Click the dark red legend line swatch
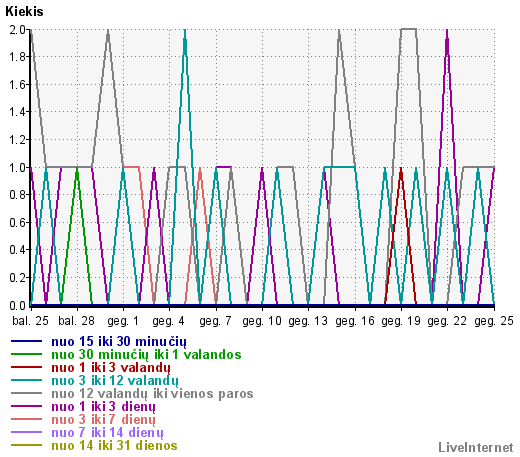Screen dimensions: 520x457 pyautogui.click(x=26, y=367)
